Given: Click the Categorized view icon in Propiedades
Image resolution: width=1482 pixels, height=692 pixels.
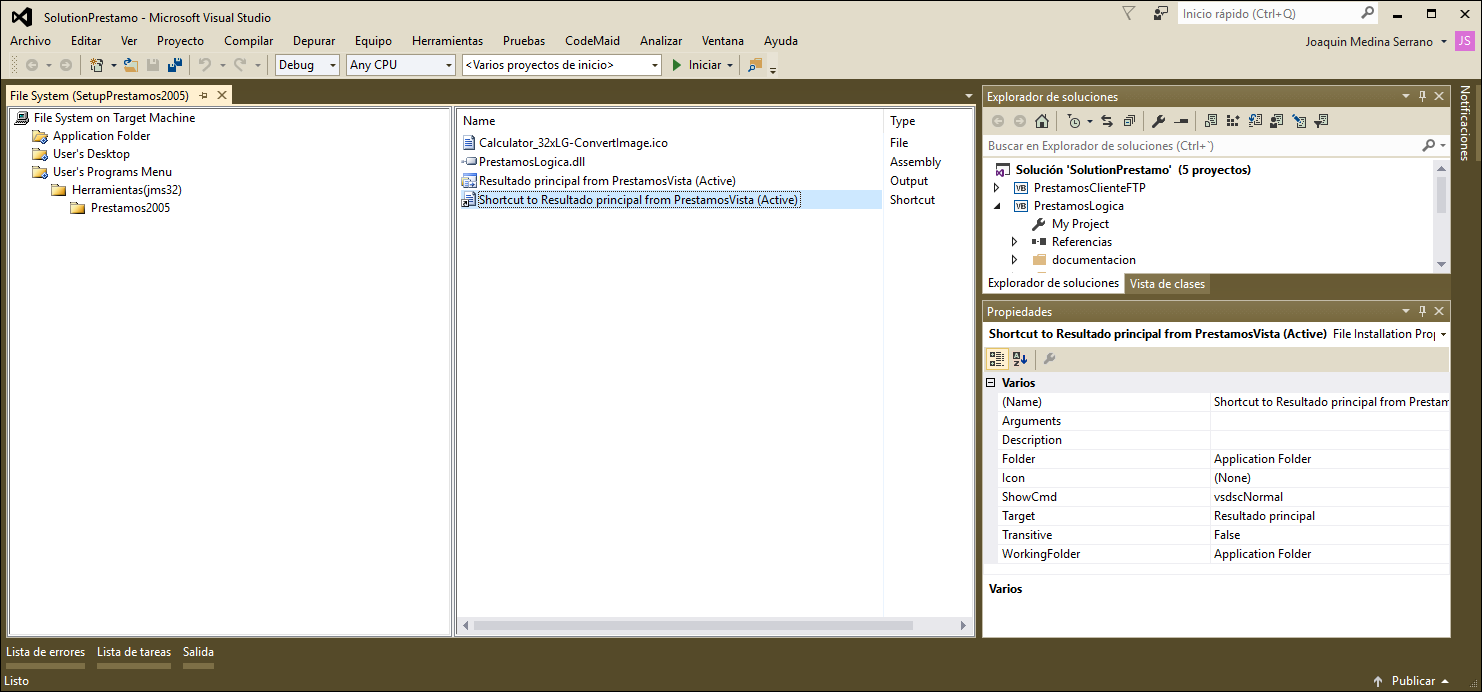Looking at the screenshot, I should coord(997,359).
